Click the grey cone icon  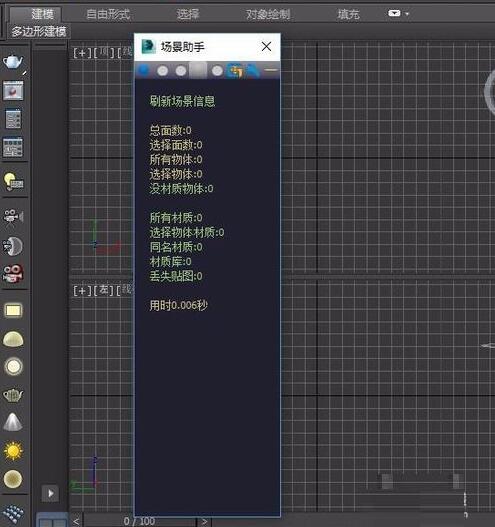click(13, 421)
